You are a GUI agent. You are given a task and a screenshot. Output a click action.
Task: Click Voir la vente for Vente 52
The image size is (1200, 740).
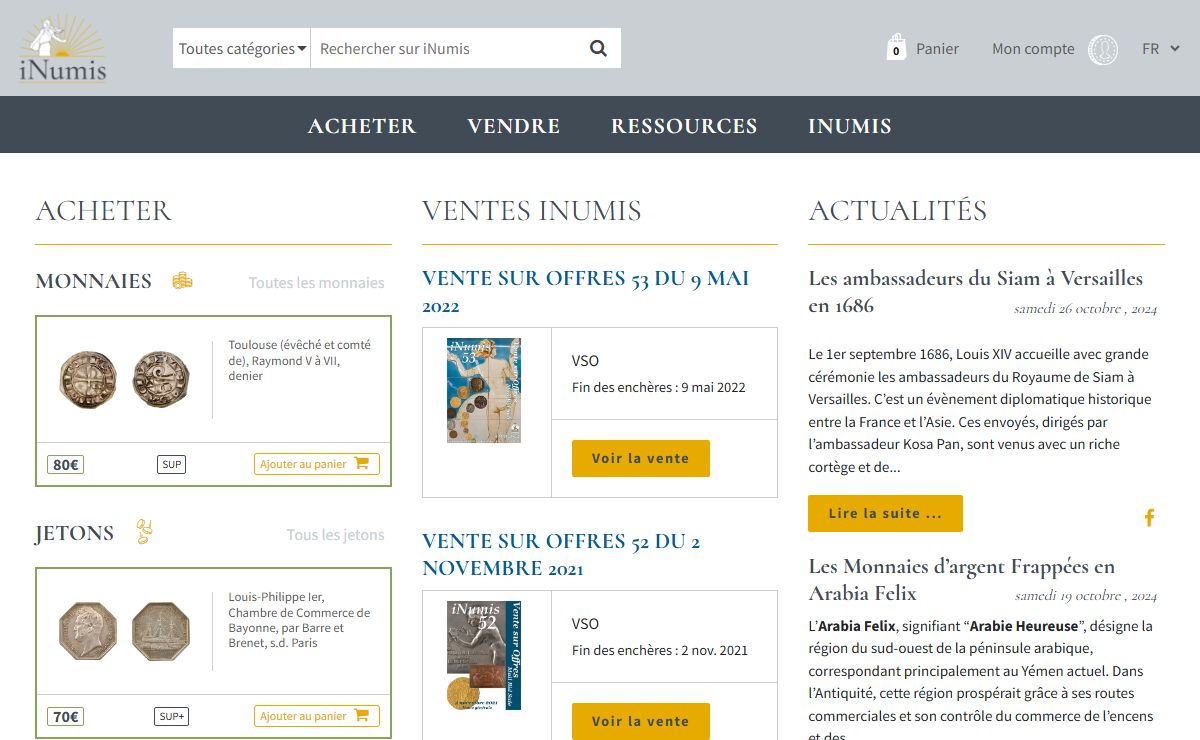tap(641, 721)
